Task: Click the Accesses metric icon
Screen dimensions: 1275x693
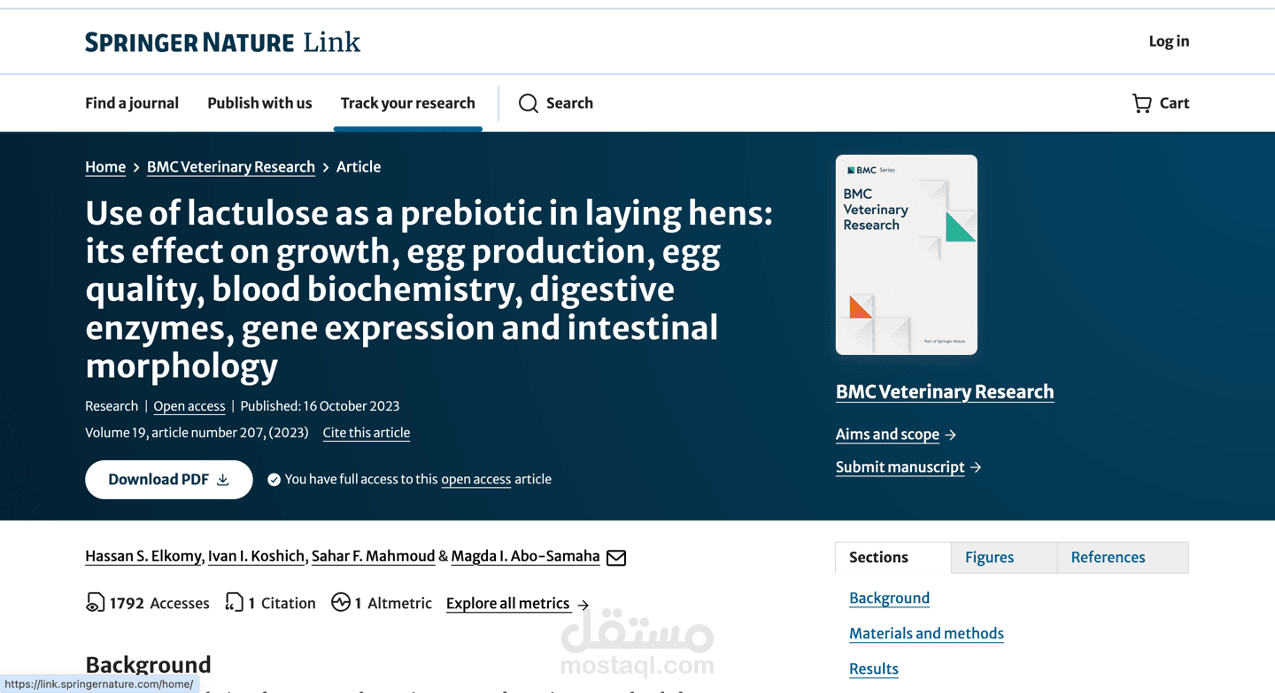Action: [95, 603]
